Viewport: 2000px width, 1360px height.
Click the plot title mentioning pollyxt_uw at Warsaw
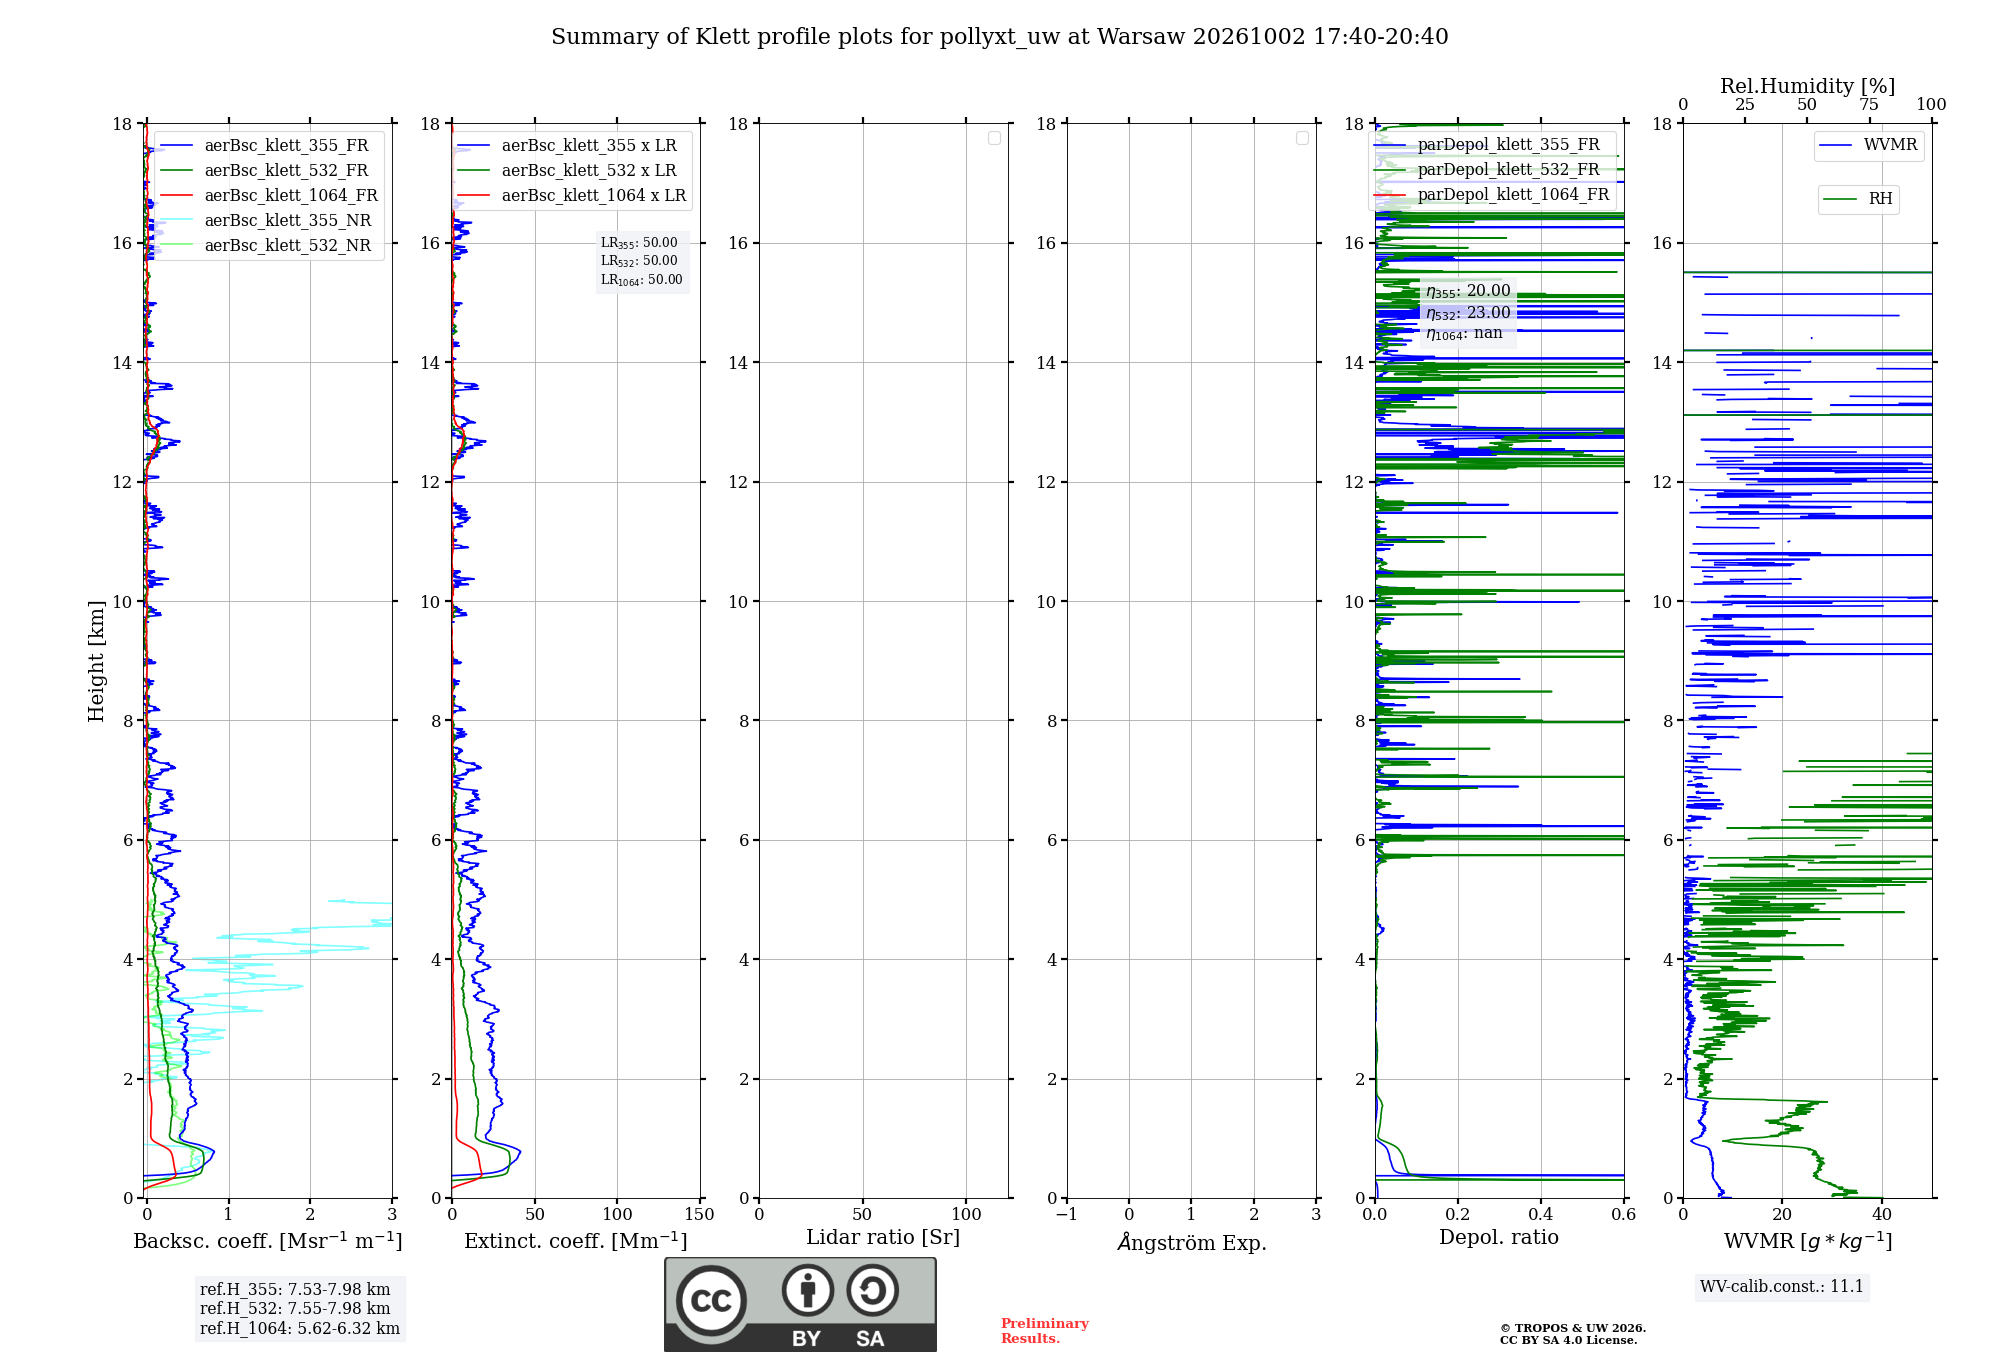[999, 37]
